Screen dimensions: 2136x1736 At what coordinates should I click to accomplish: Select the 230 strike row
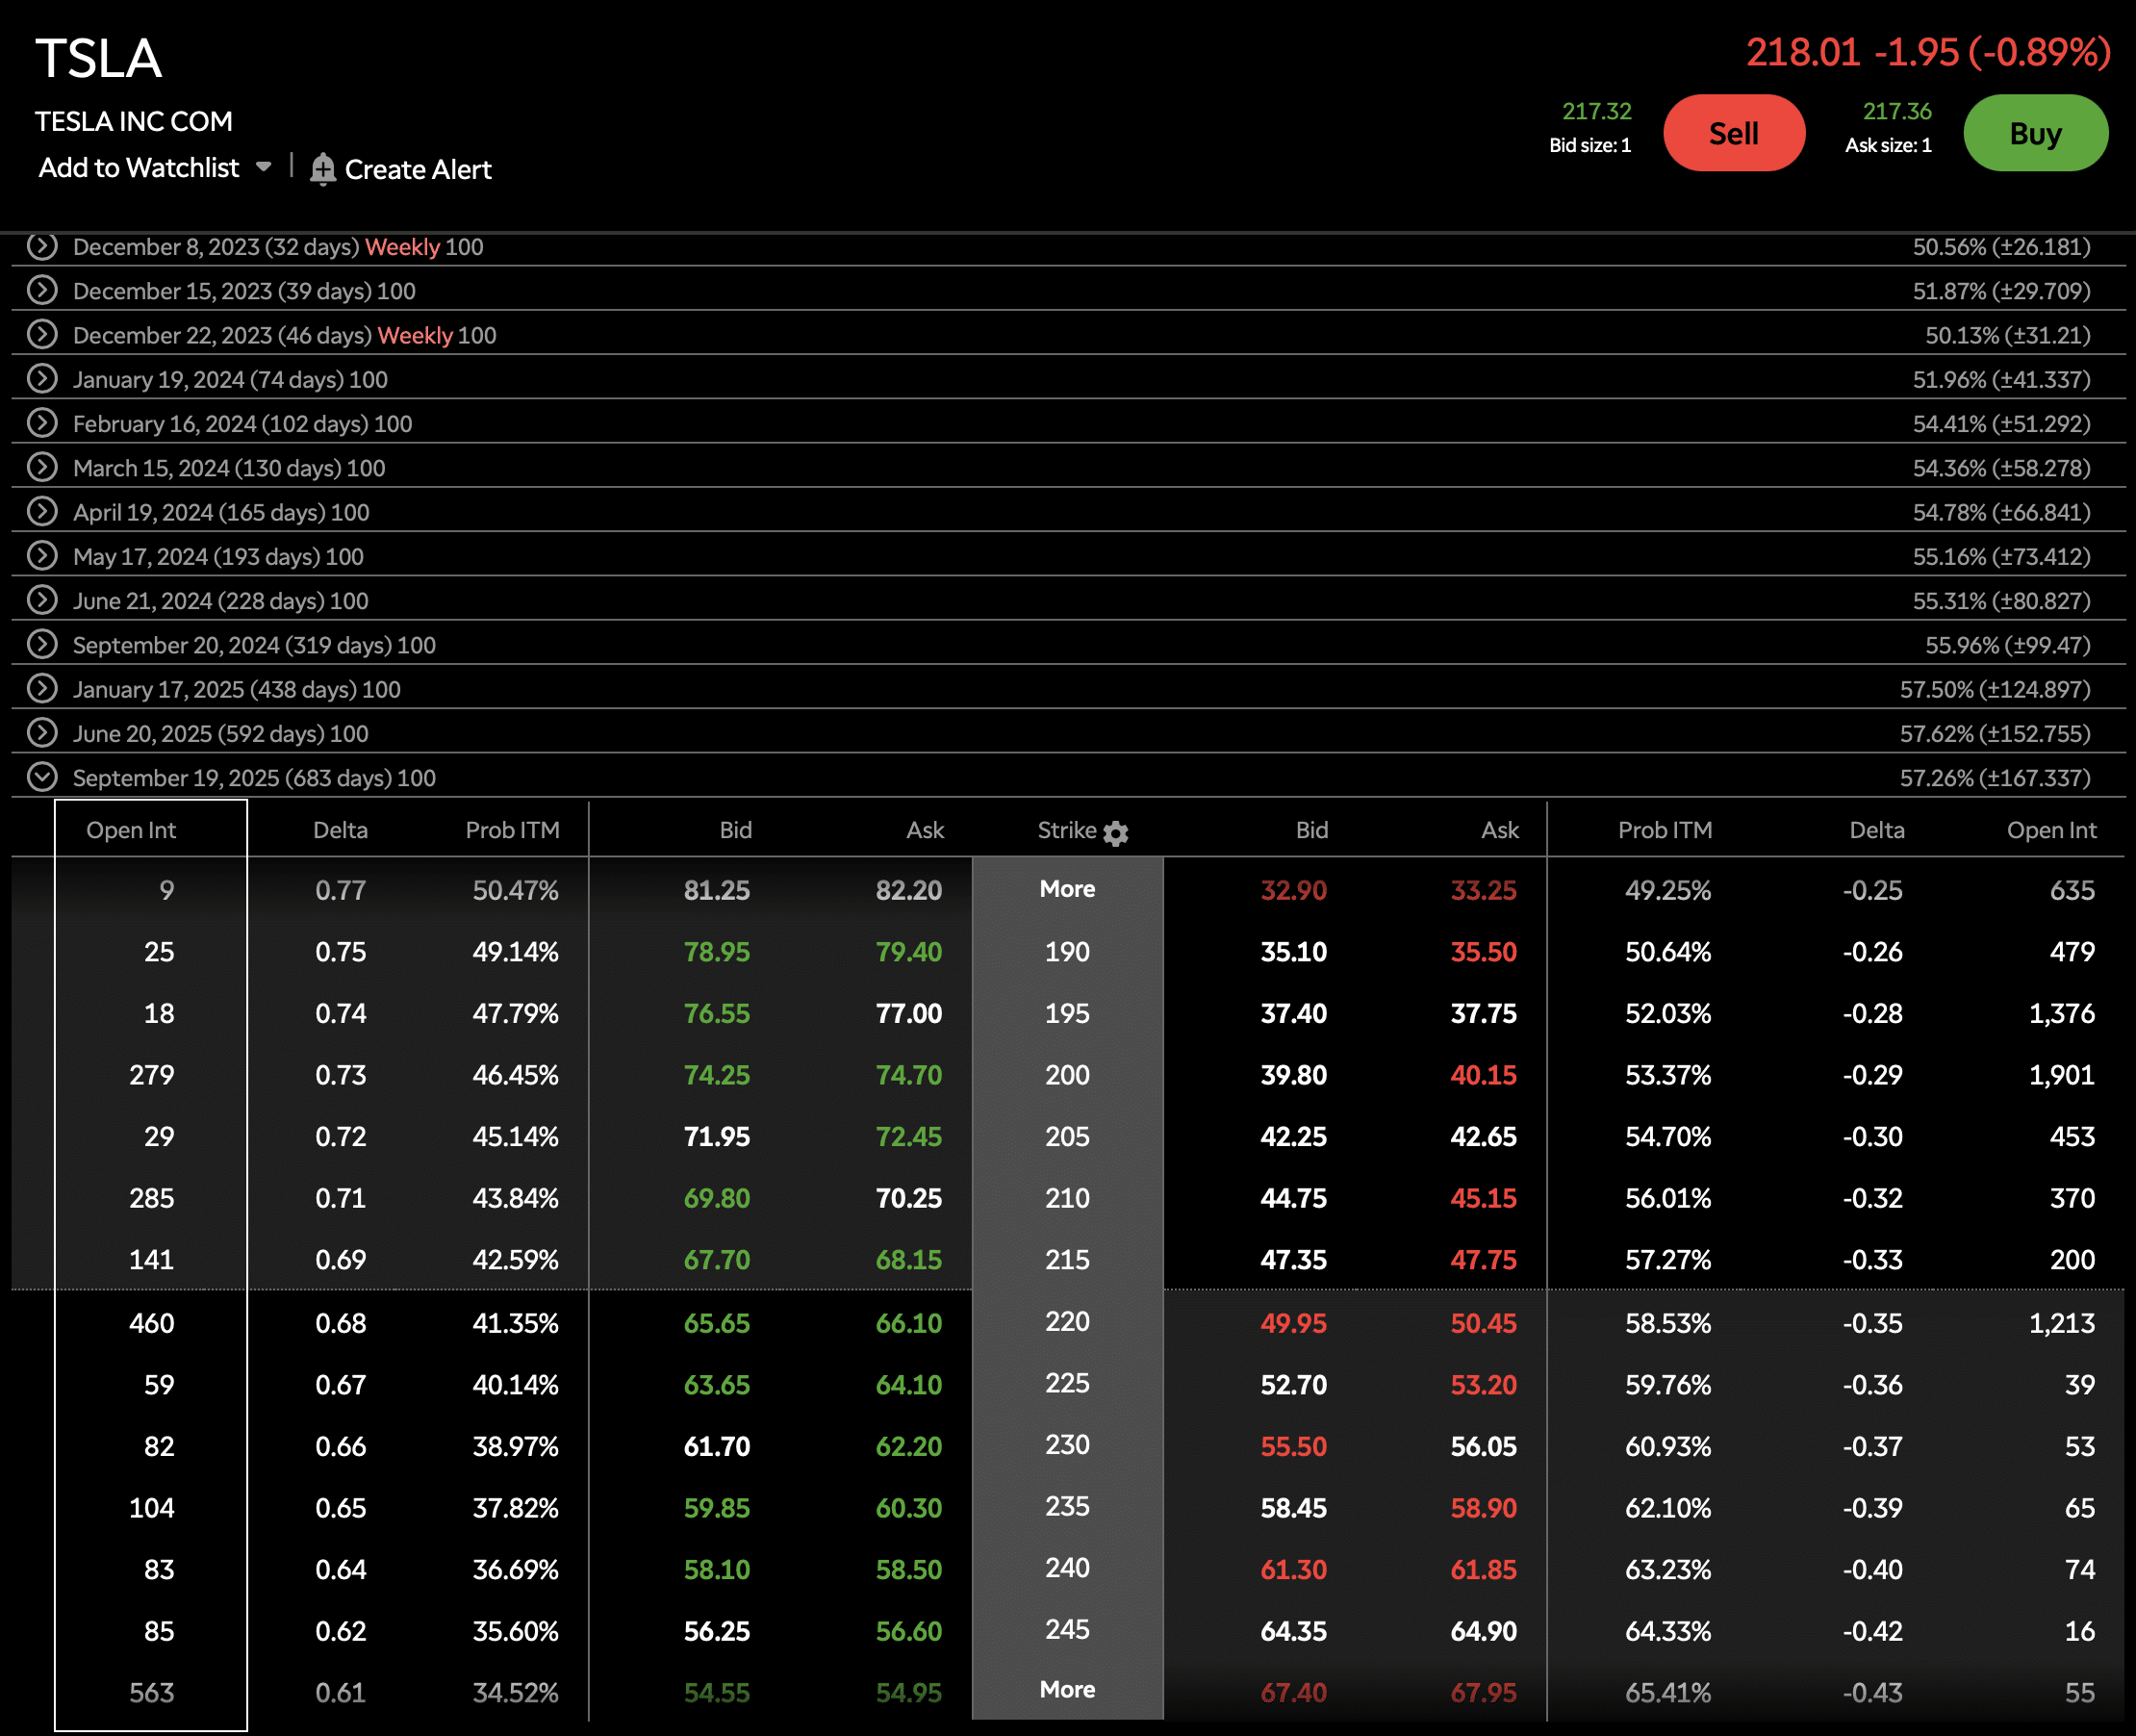tap(1067, 1444)
